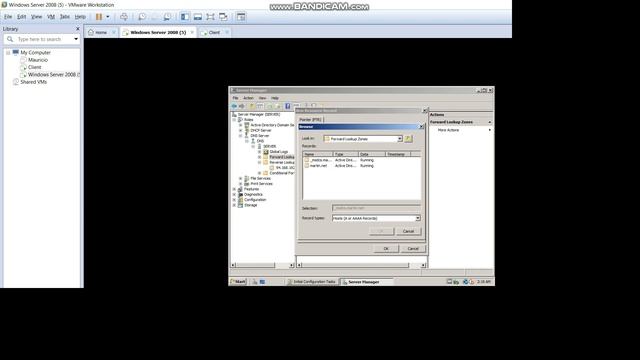This screenshot has width=640, height=360.
Task: Click More Actions in Actions pane
Action: 448,130
